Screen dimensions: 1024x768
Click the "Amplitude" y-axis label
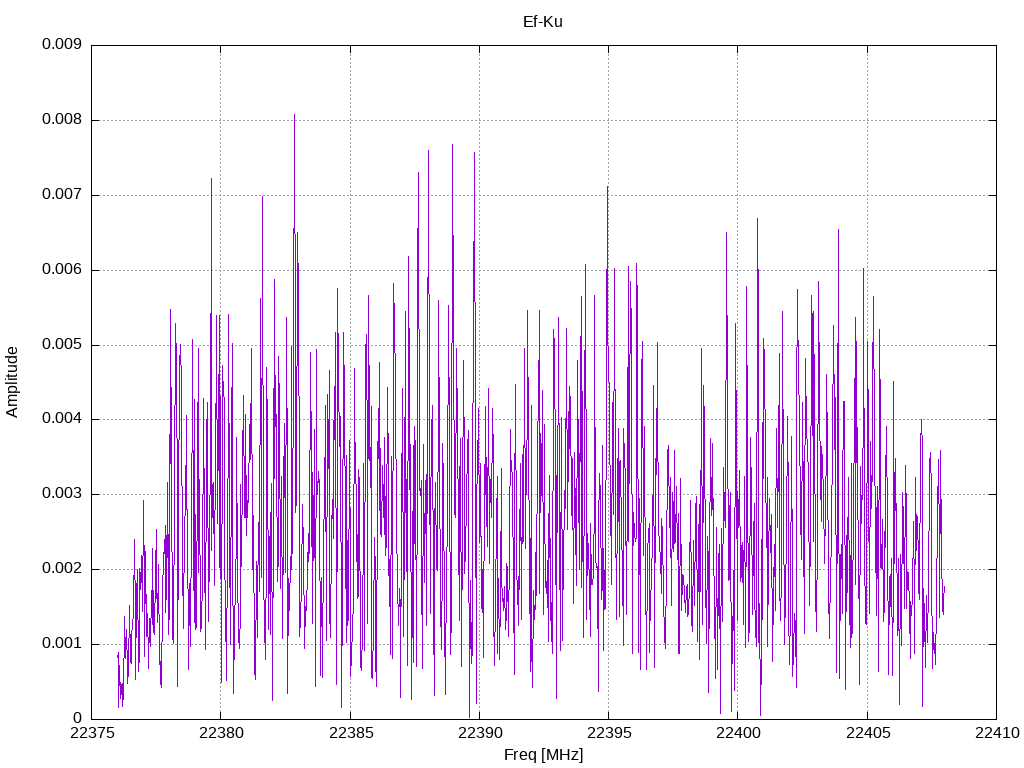coord(12,382)
